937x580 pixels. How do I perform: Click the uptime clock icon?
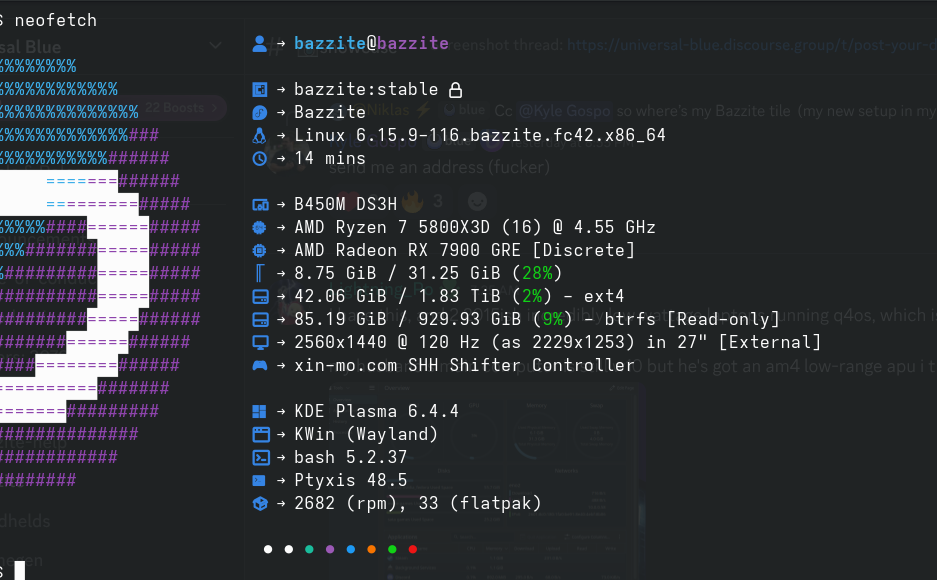click(259, 158)
